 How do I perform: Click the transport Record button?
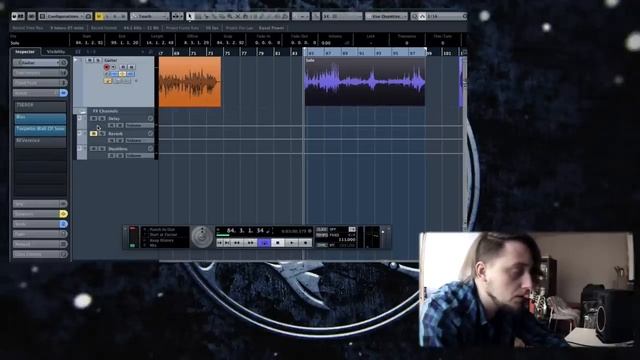305,243
